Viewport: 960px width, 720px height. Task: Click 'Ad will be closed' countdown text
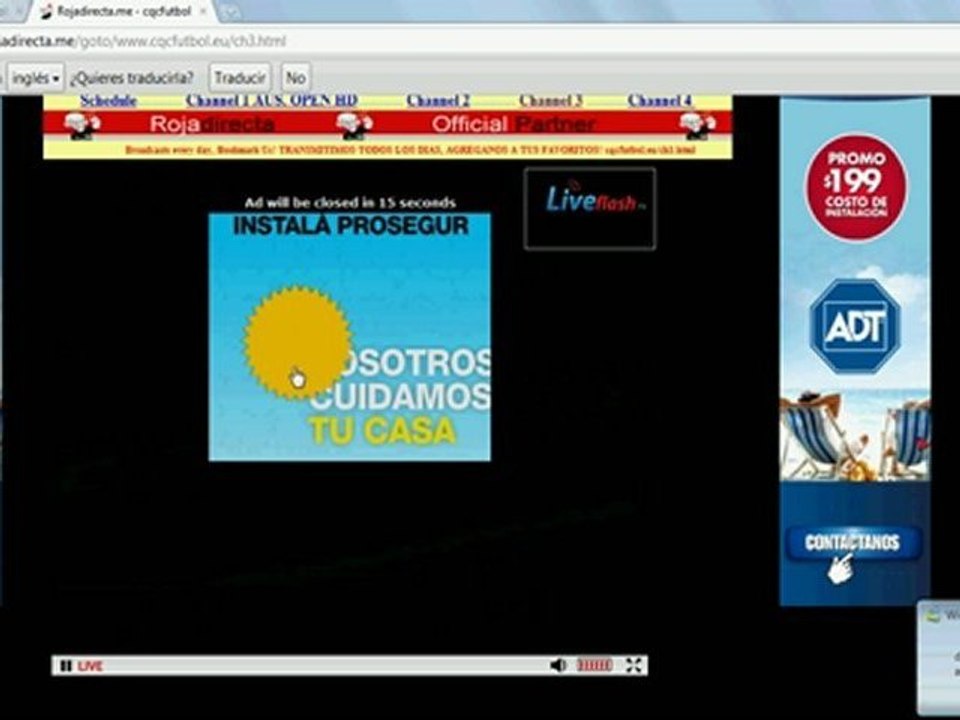350,203
